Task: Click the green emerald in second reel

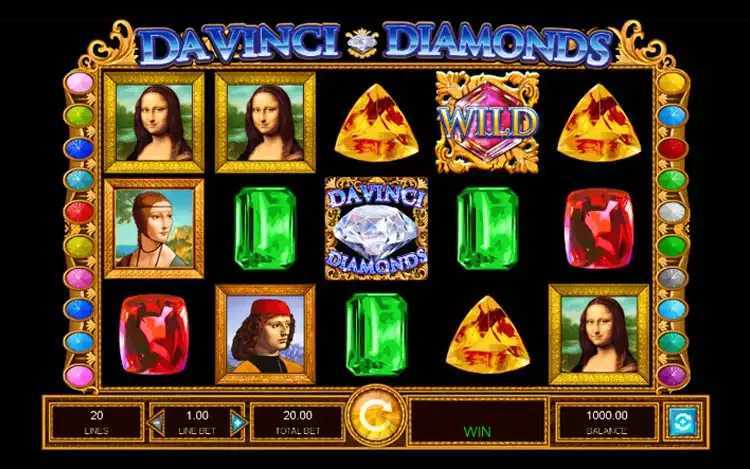Action: click(265, 229)
